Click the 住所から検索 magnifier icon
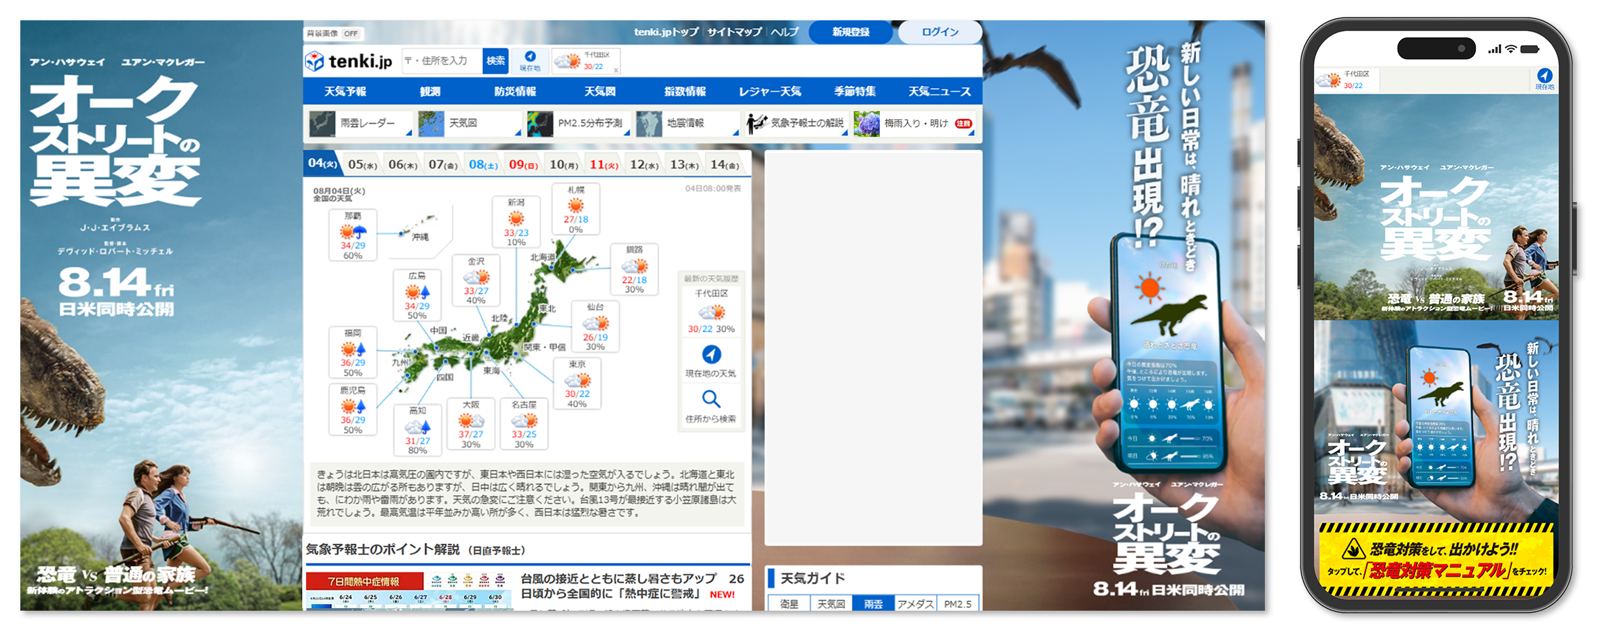The width and height of the screenshot is (1600, 631). 711,399
